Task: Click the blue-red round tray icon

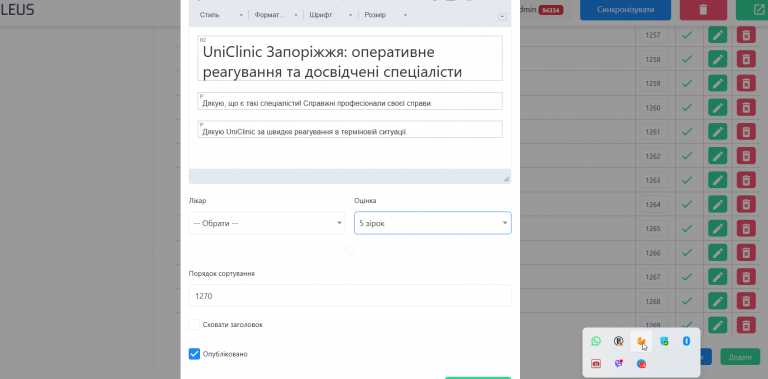Action: coord(641,363)
